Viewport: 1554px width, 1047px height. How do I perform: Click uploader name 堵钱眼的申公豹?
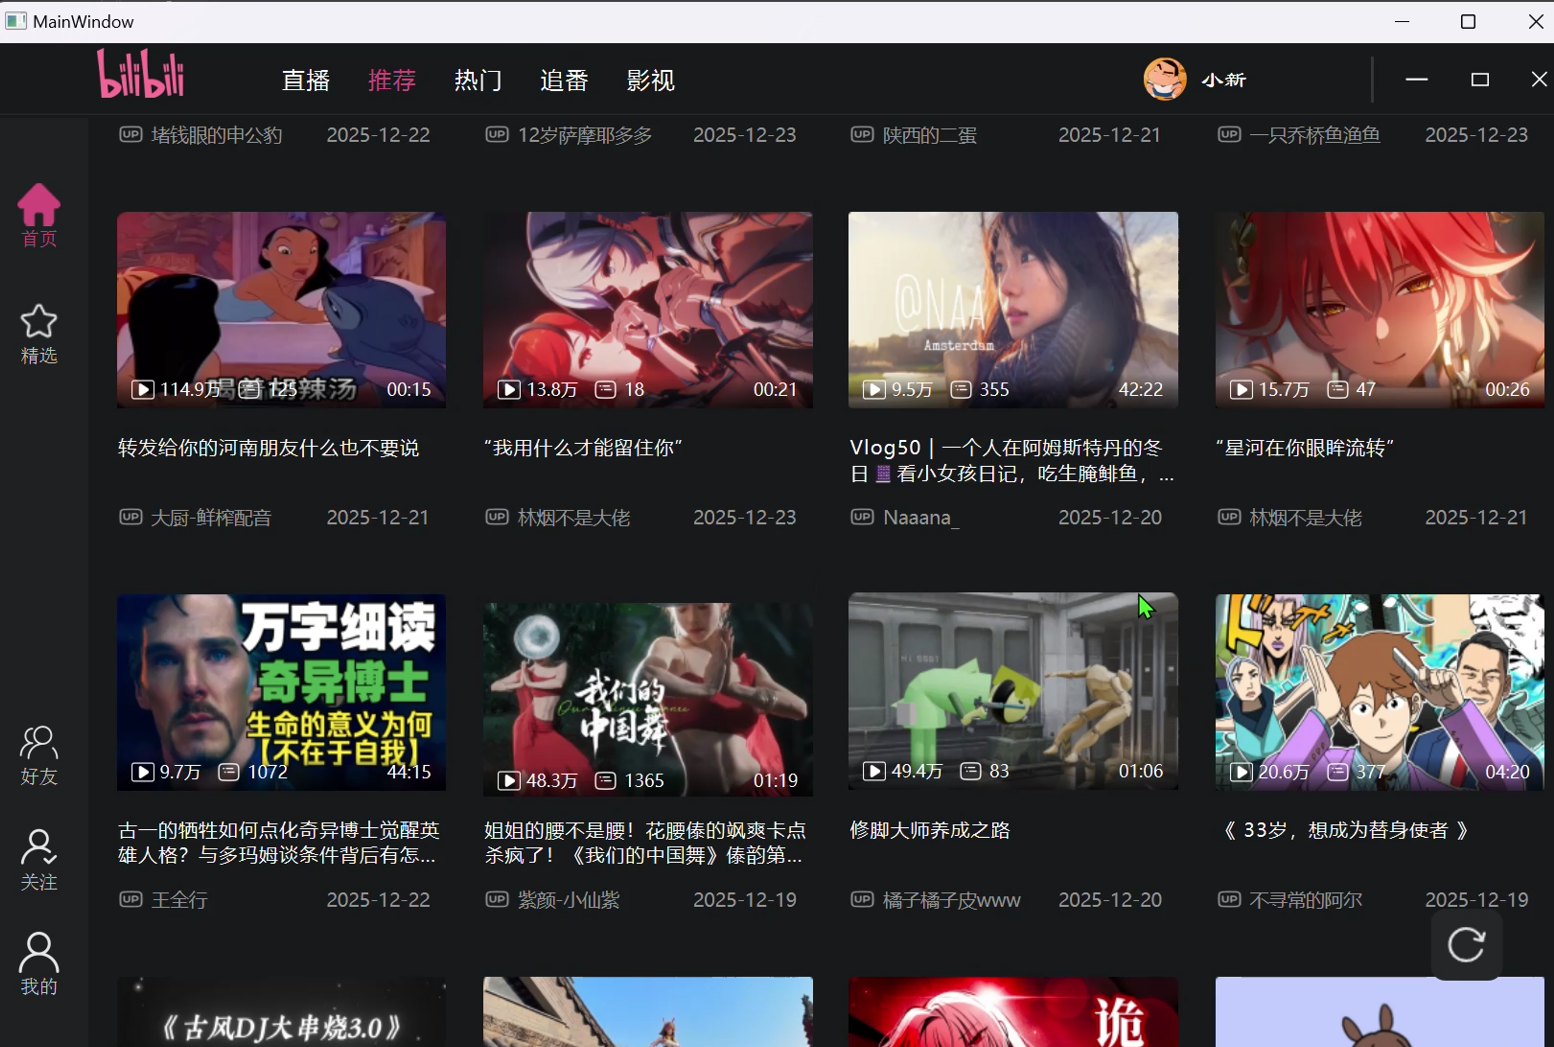click(x=216, y=135)
